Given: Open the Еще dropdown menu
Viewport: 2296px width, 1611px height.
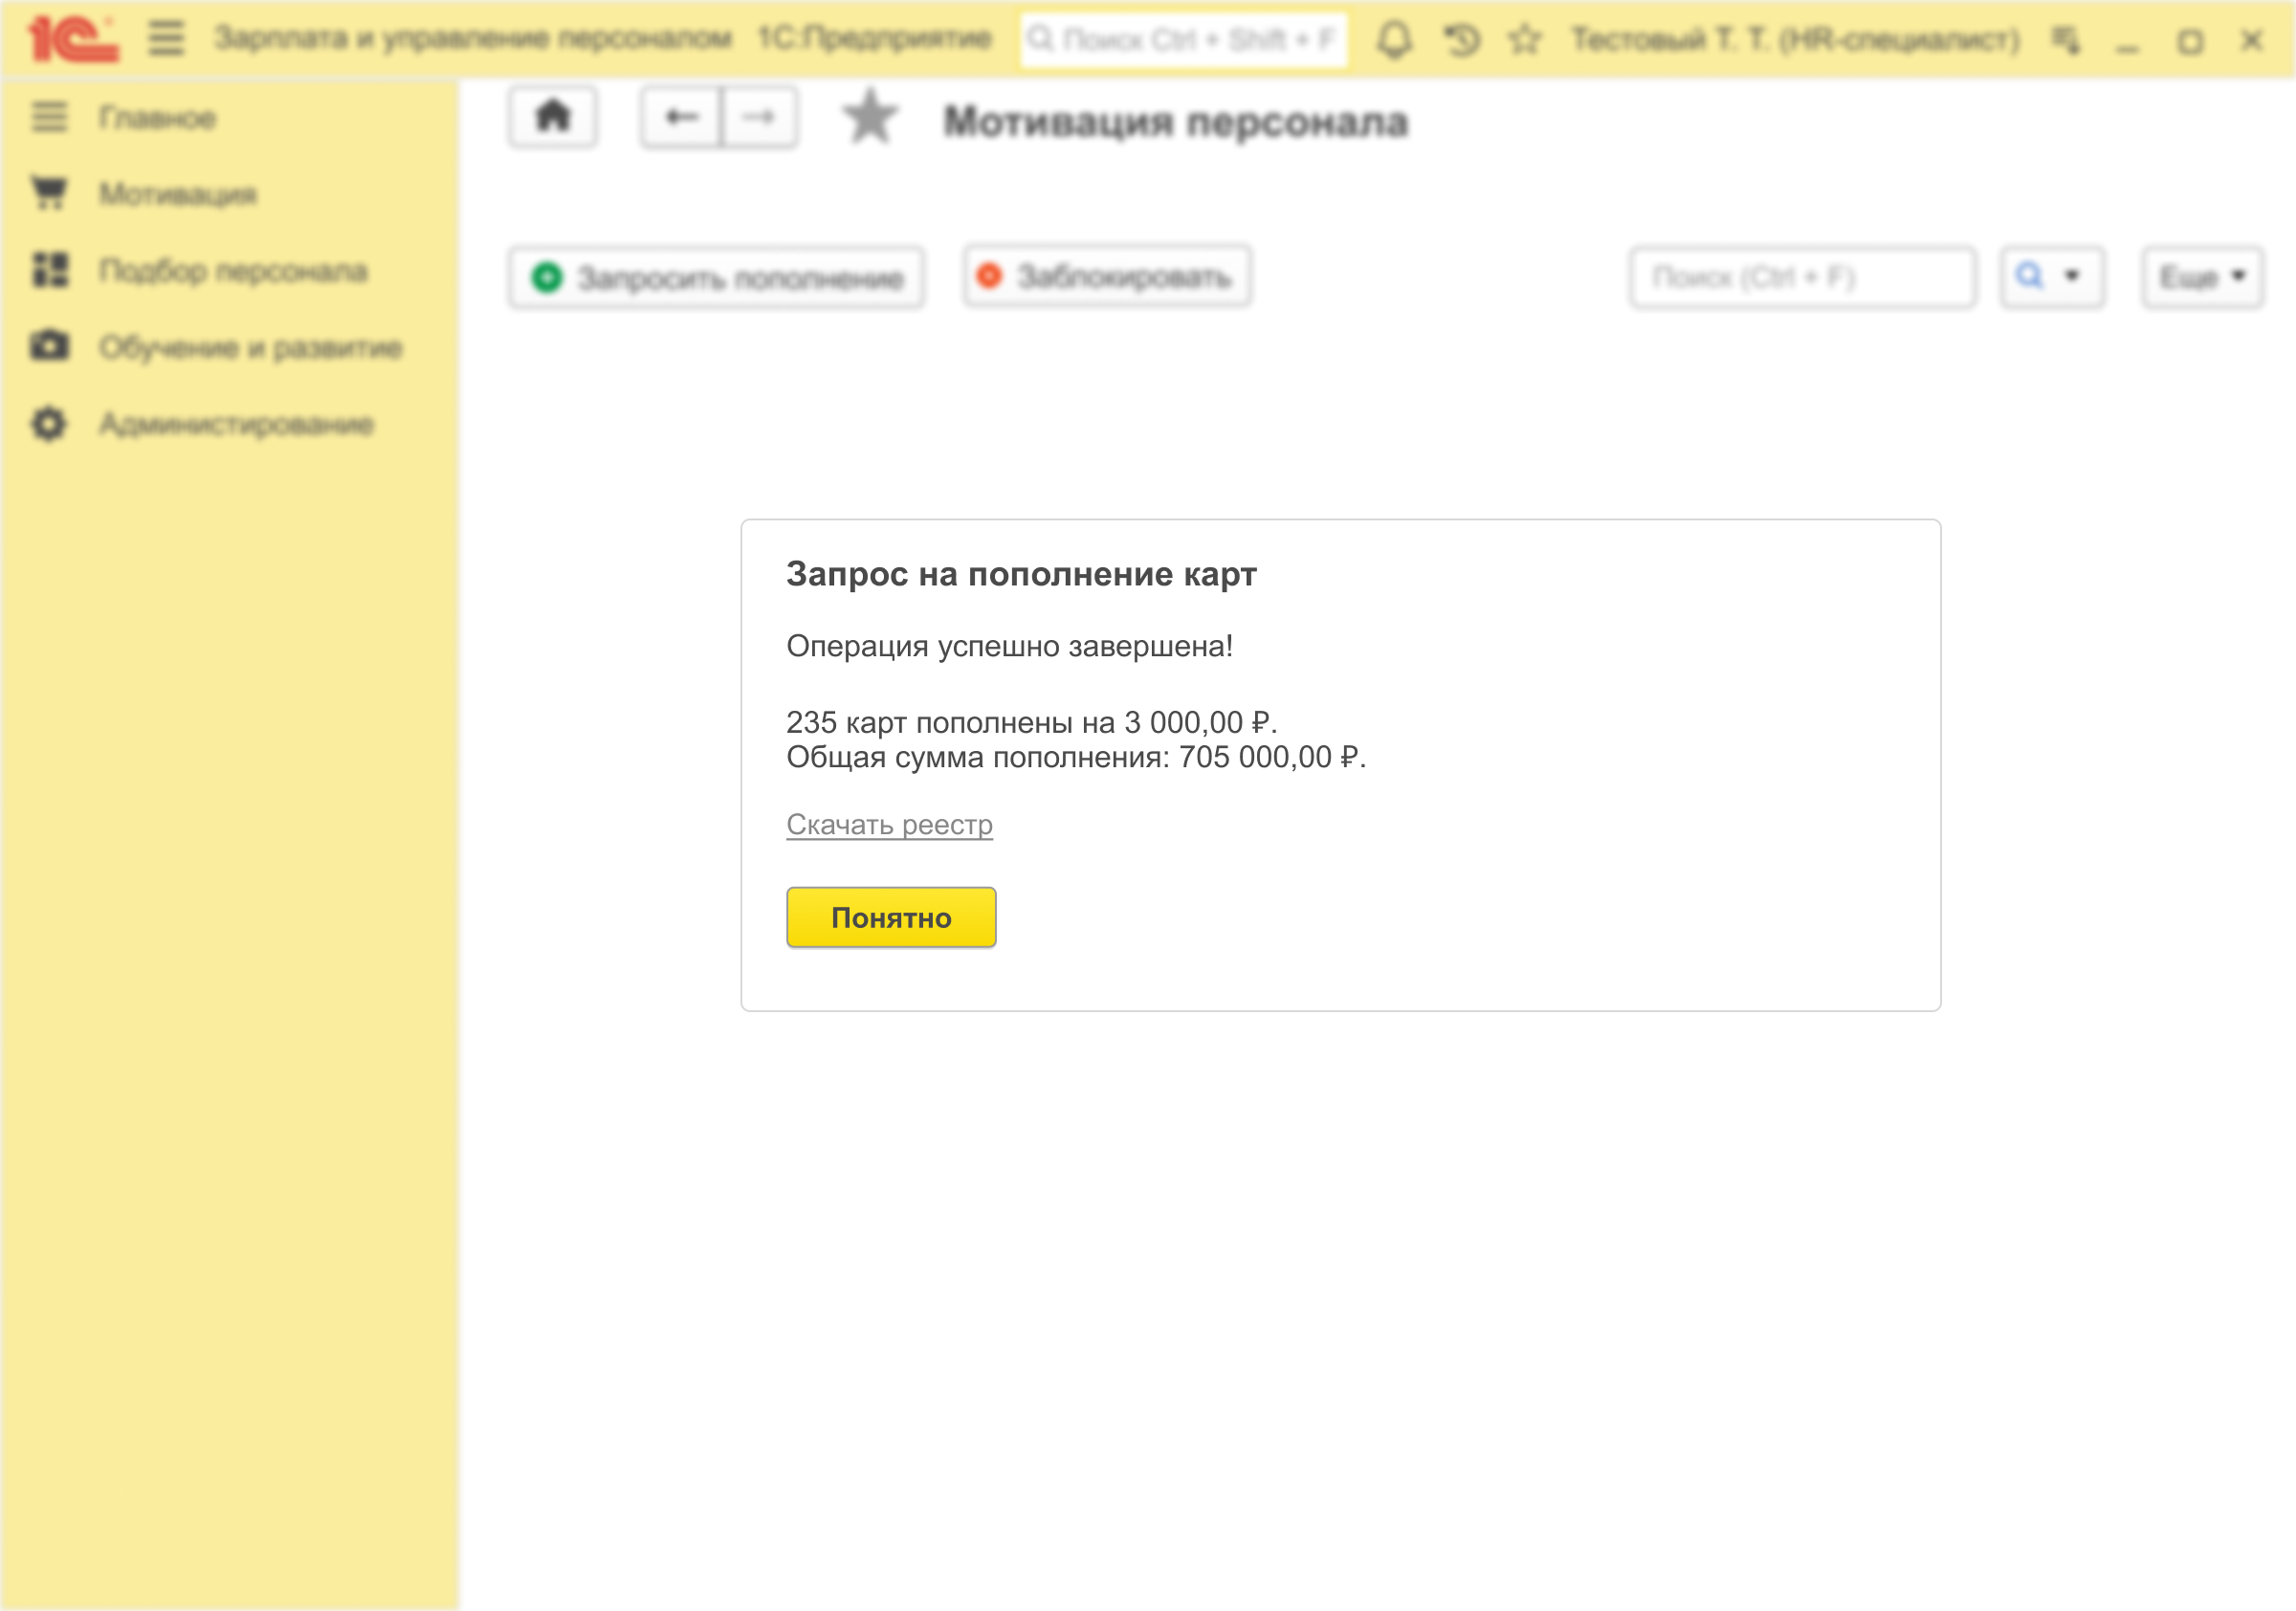Looking at the screenshot, I should 2201,277.
